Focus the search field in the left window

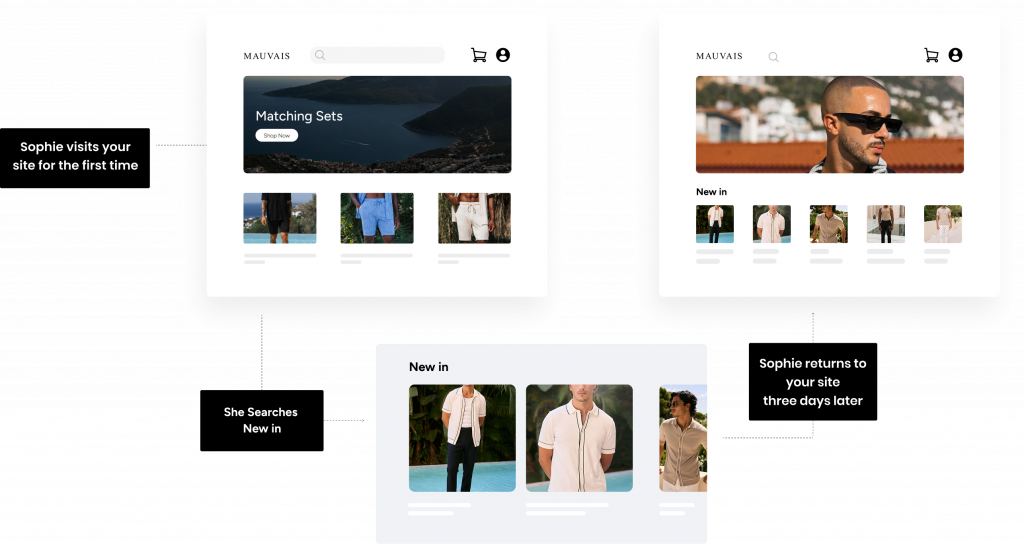point(385,56)
